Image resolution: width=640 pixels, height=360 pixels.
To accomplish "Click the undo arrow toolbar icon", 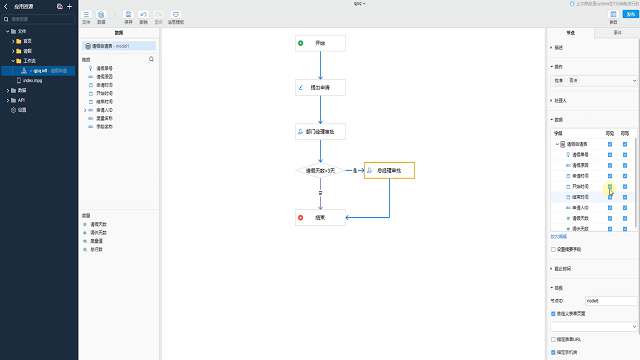I will [x=143, y=15].
